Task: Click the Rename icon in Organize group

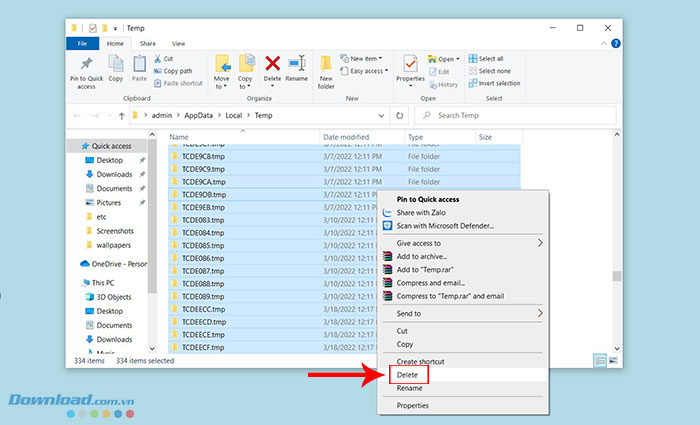Action: 297,68
